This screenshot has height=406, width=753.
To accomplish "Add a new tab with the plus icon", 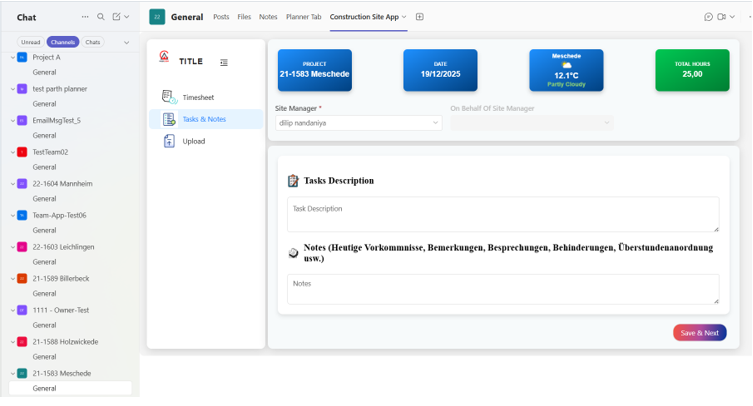I will coord(420,17).
